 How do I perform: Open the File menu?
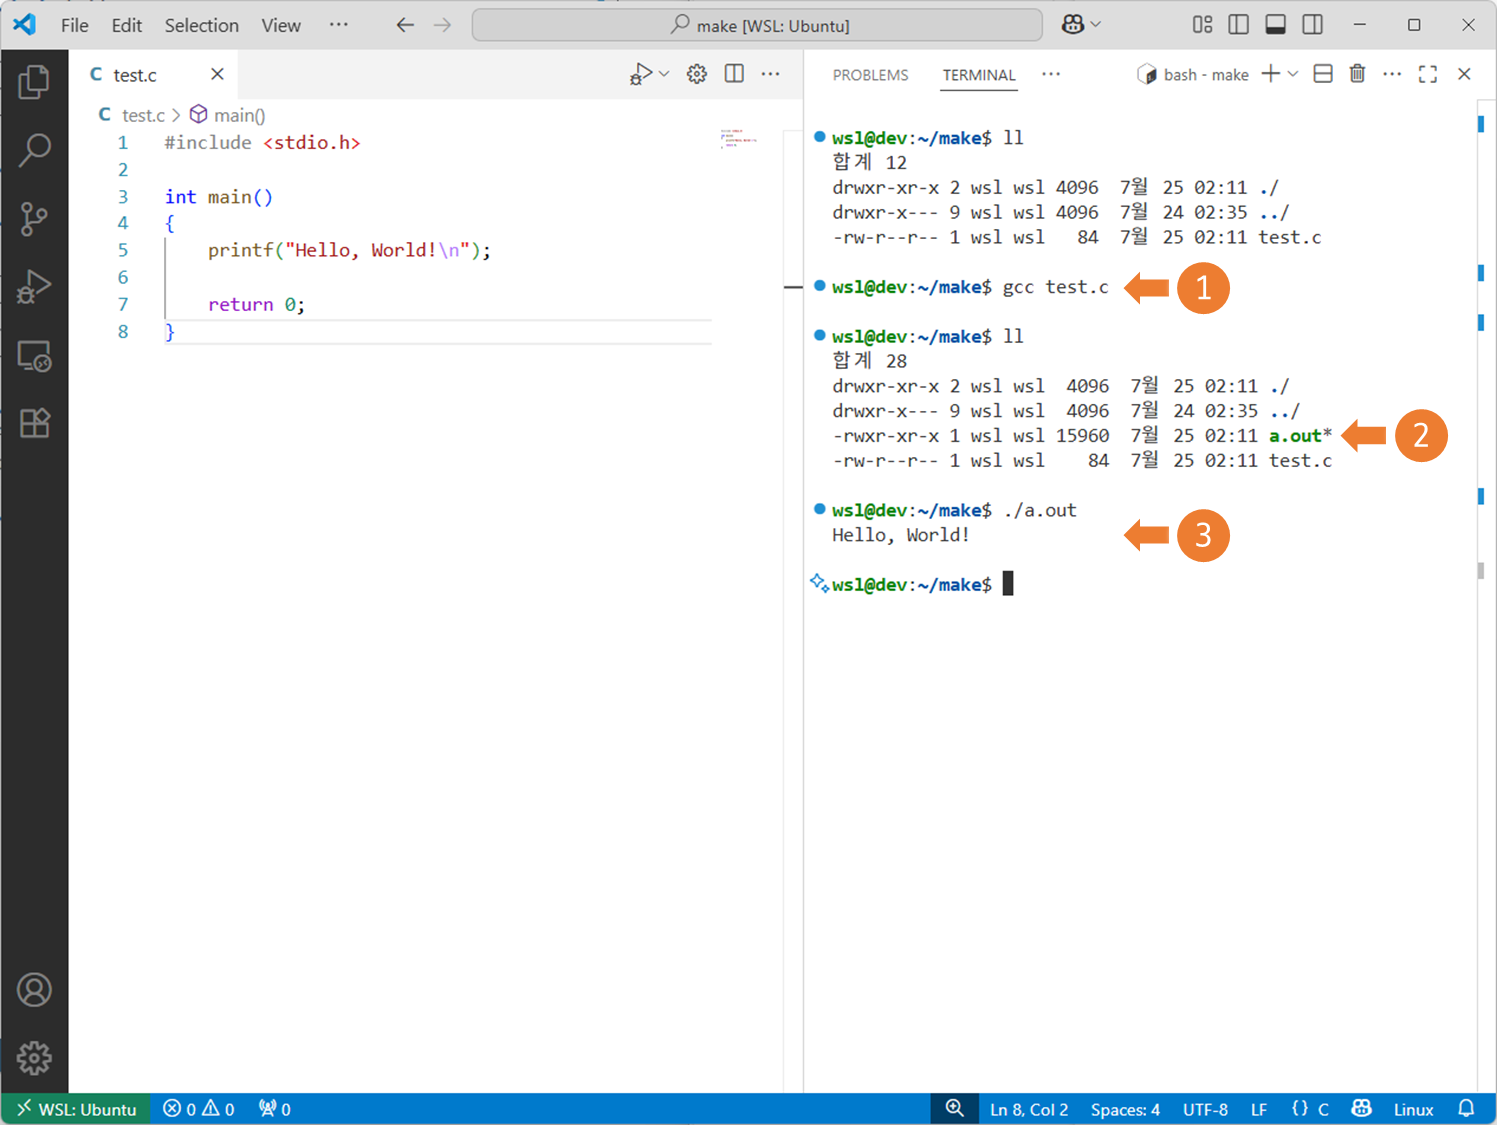click(75, 25)
